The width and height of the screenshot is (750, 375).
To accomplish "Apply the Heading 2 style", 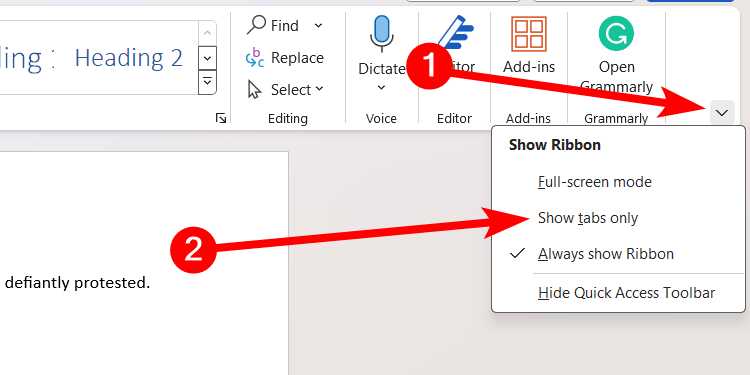I will [129, 57].
